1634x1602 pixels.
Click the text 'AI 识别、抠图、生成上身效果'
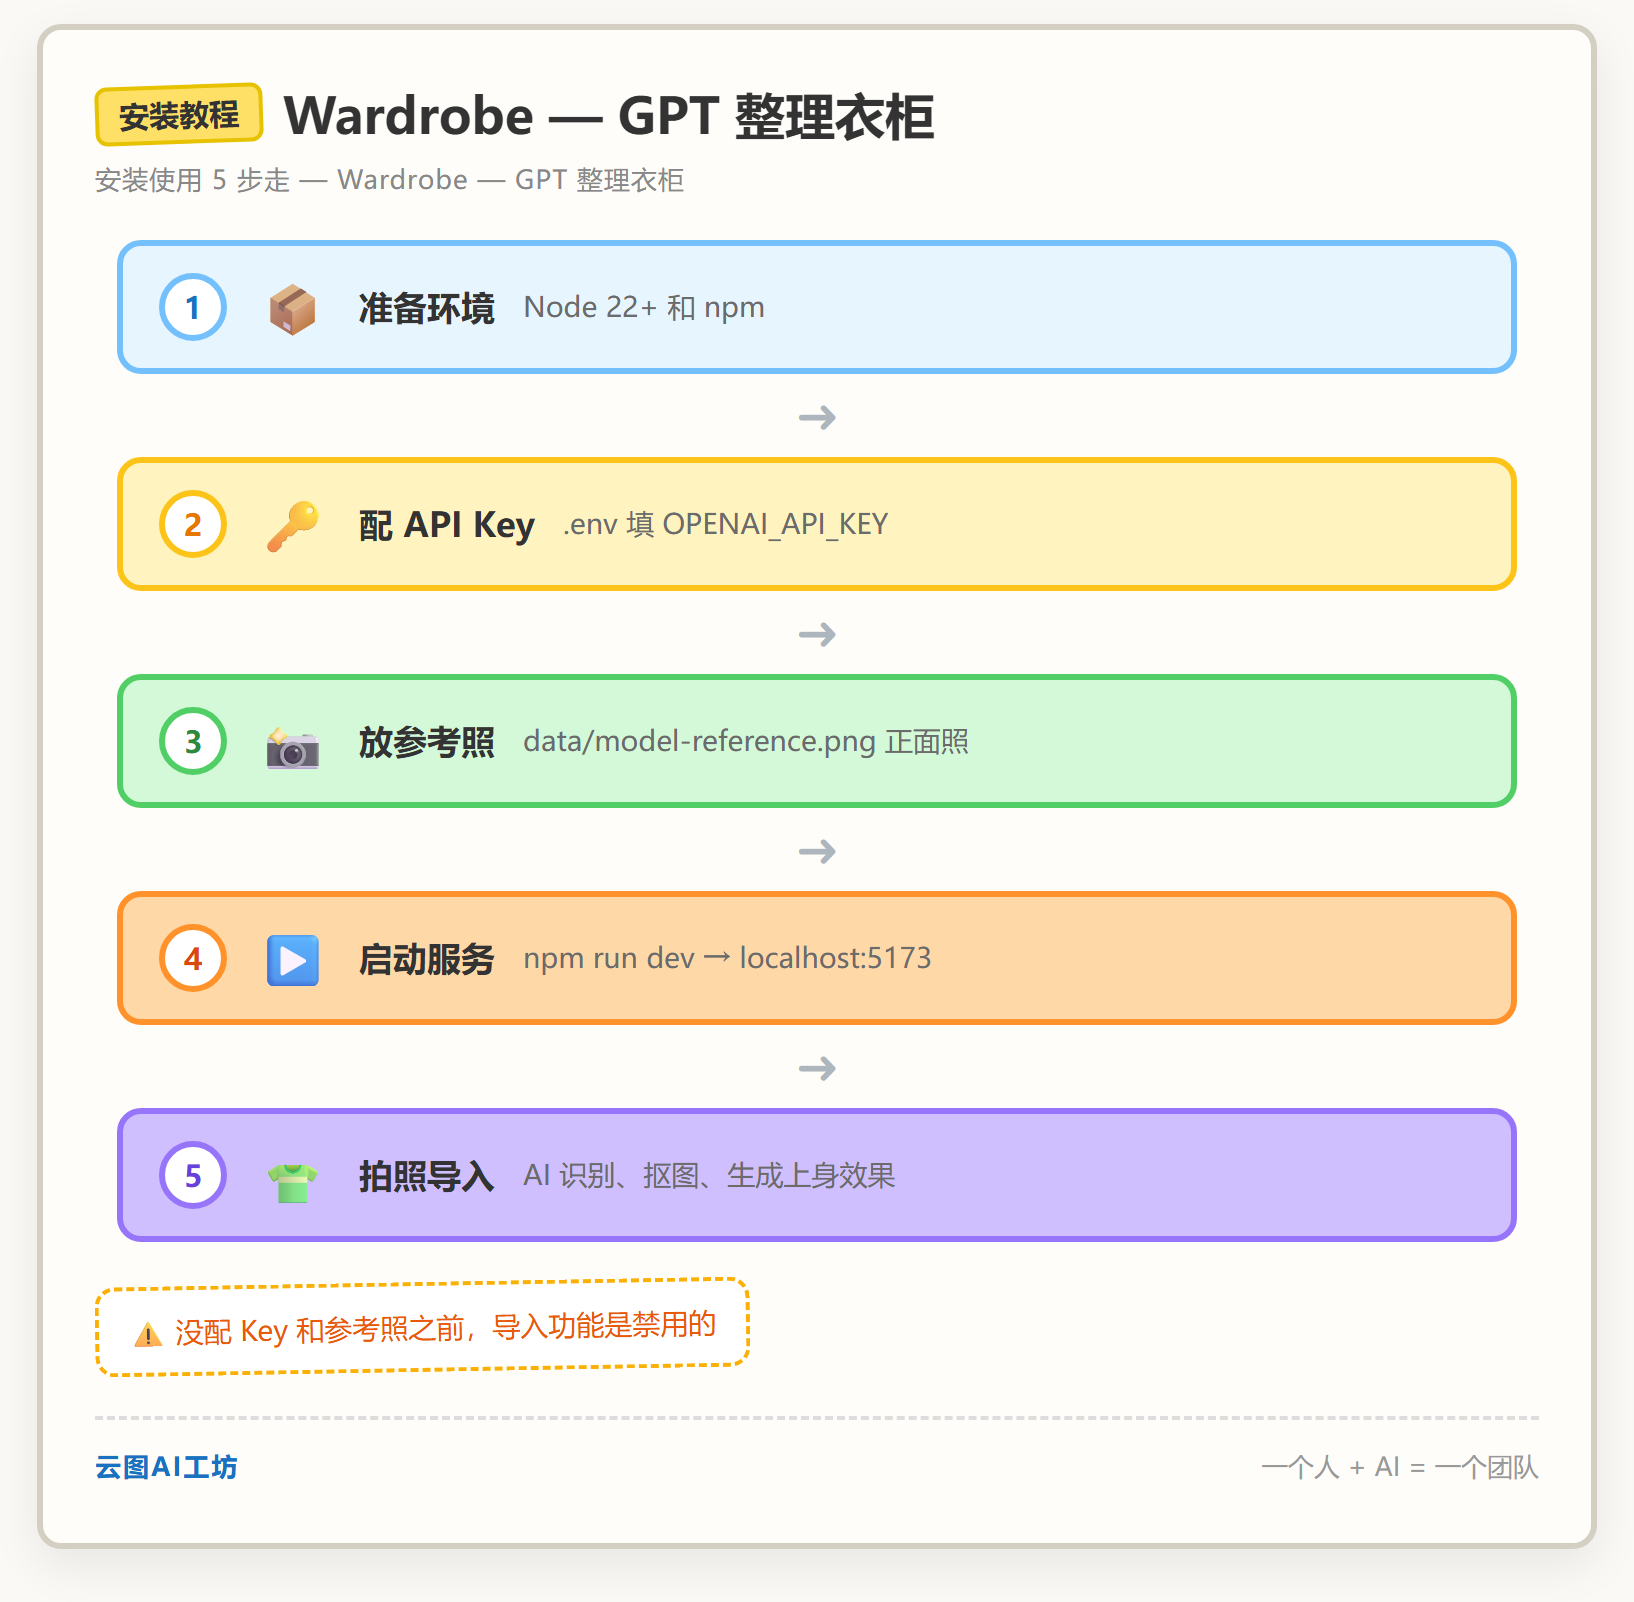click(x=709, y=1175)
